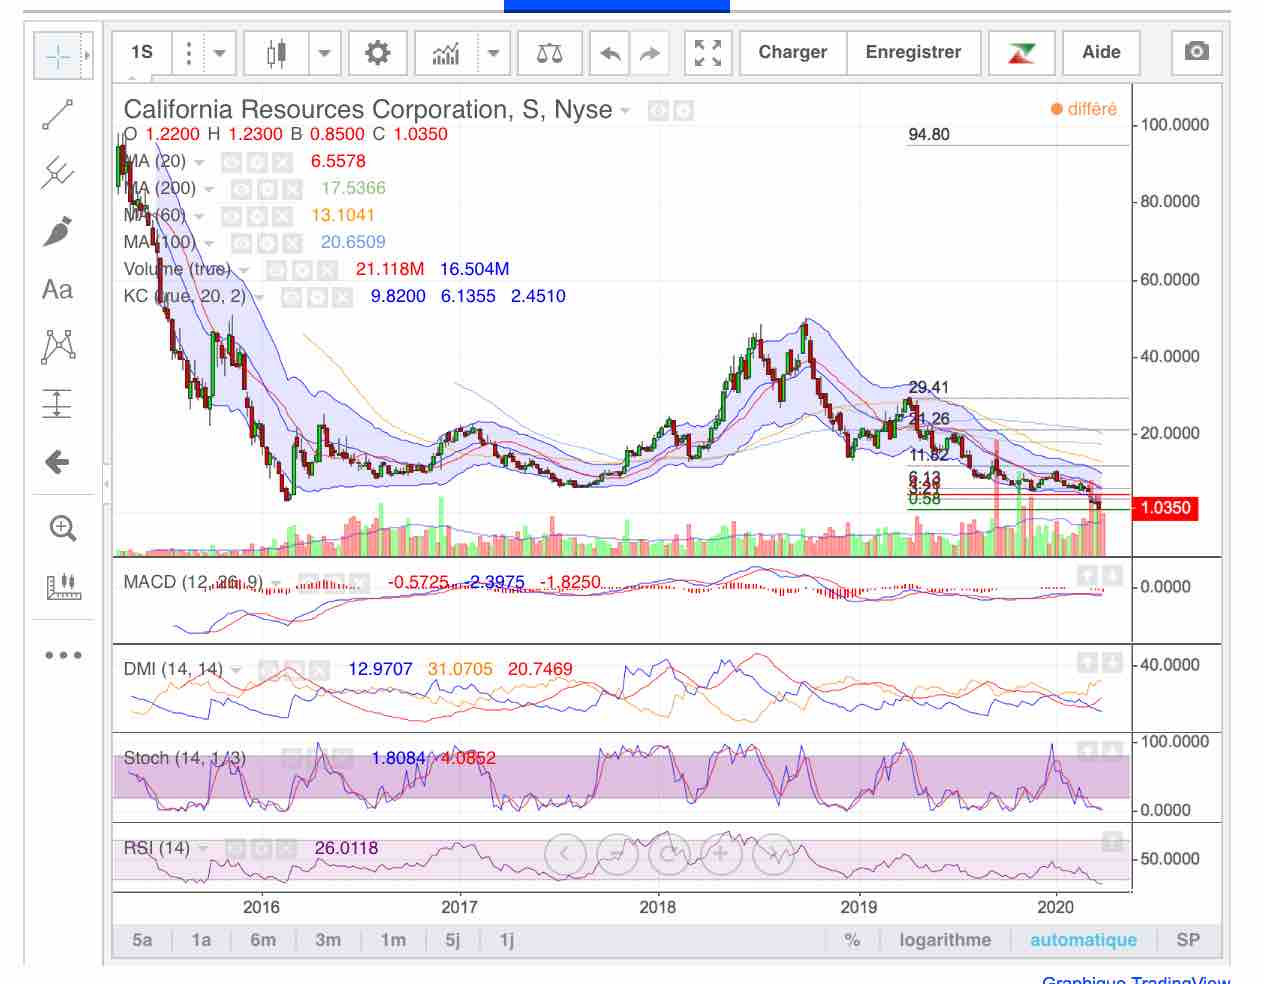Move the DMI pane up
The image size is (1264, 984).
(x=1087, y=663)
